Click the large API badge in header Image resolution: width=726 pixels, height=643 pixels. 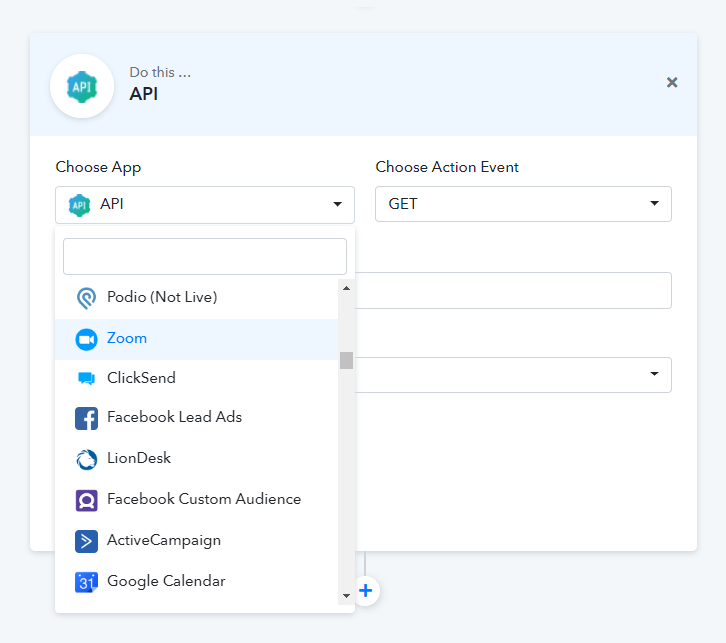[x=82, y=86]
